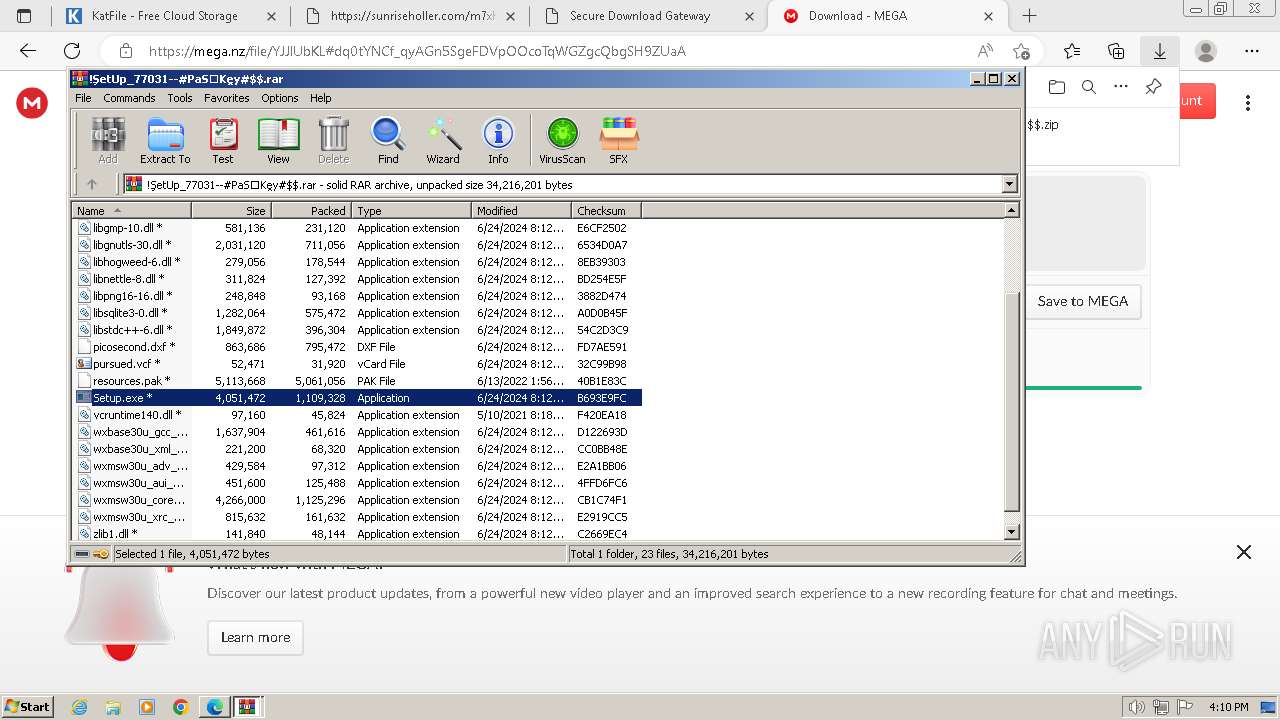
Task: Open downloads folder icon in Edge panel
Action: click(1057, 87)
